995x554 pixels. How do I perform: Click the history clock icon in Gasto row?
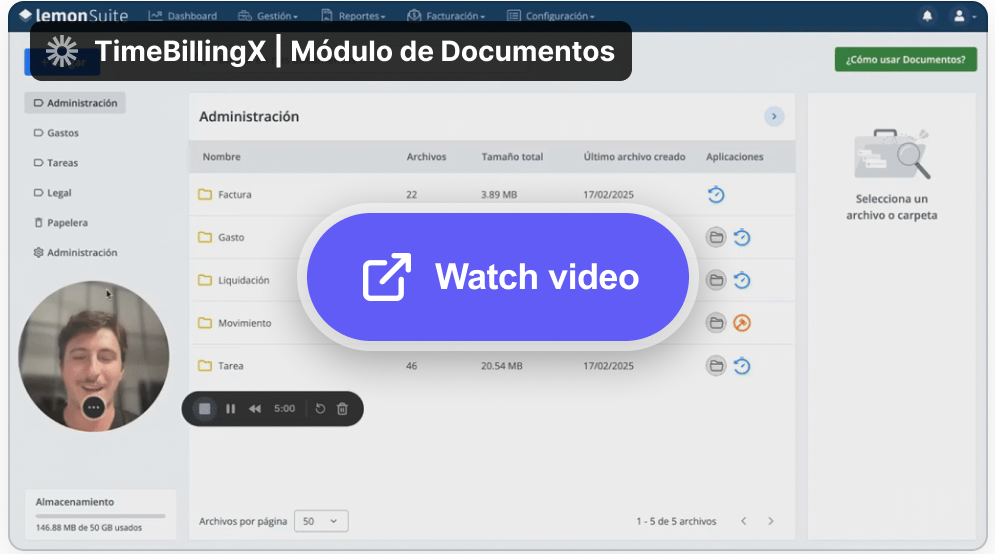pos(742,237)
